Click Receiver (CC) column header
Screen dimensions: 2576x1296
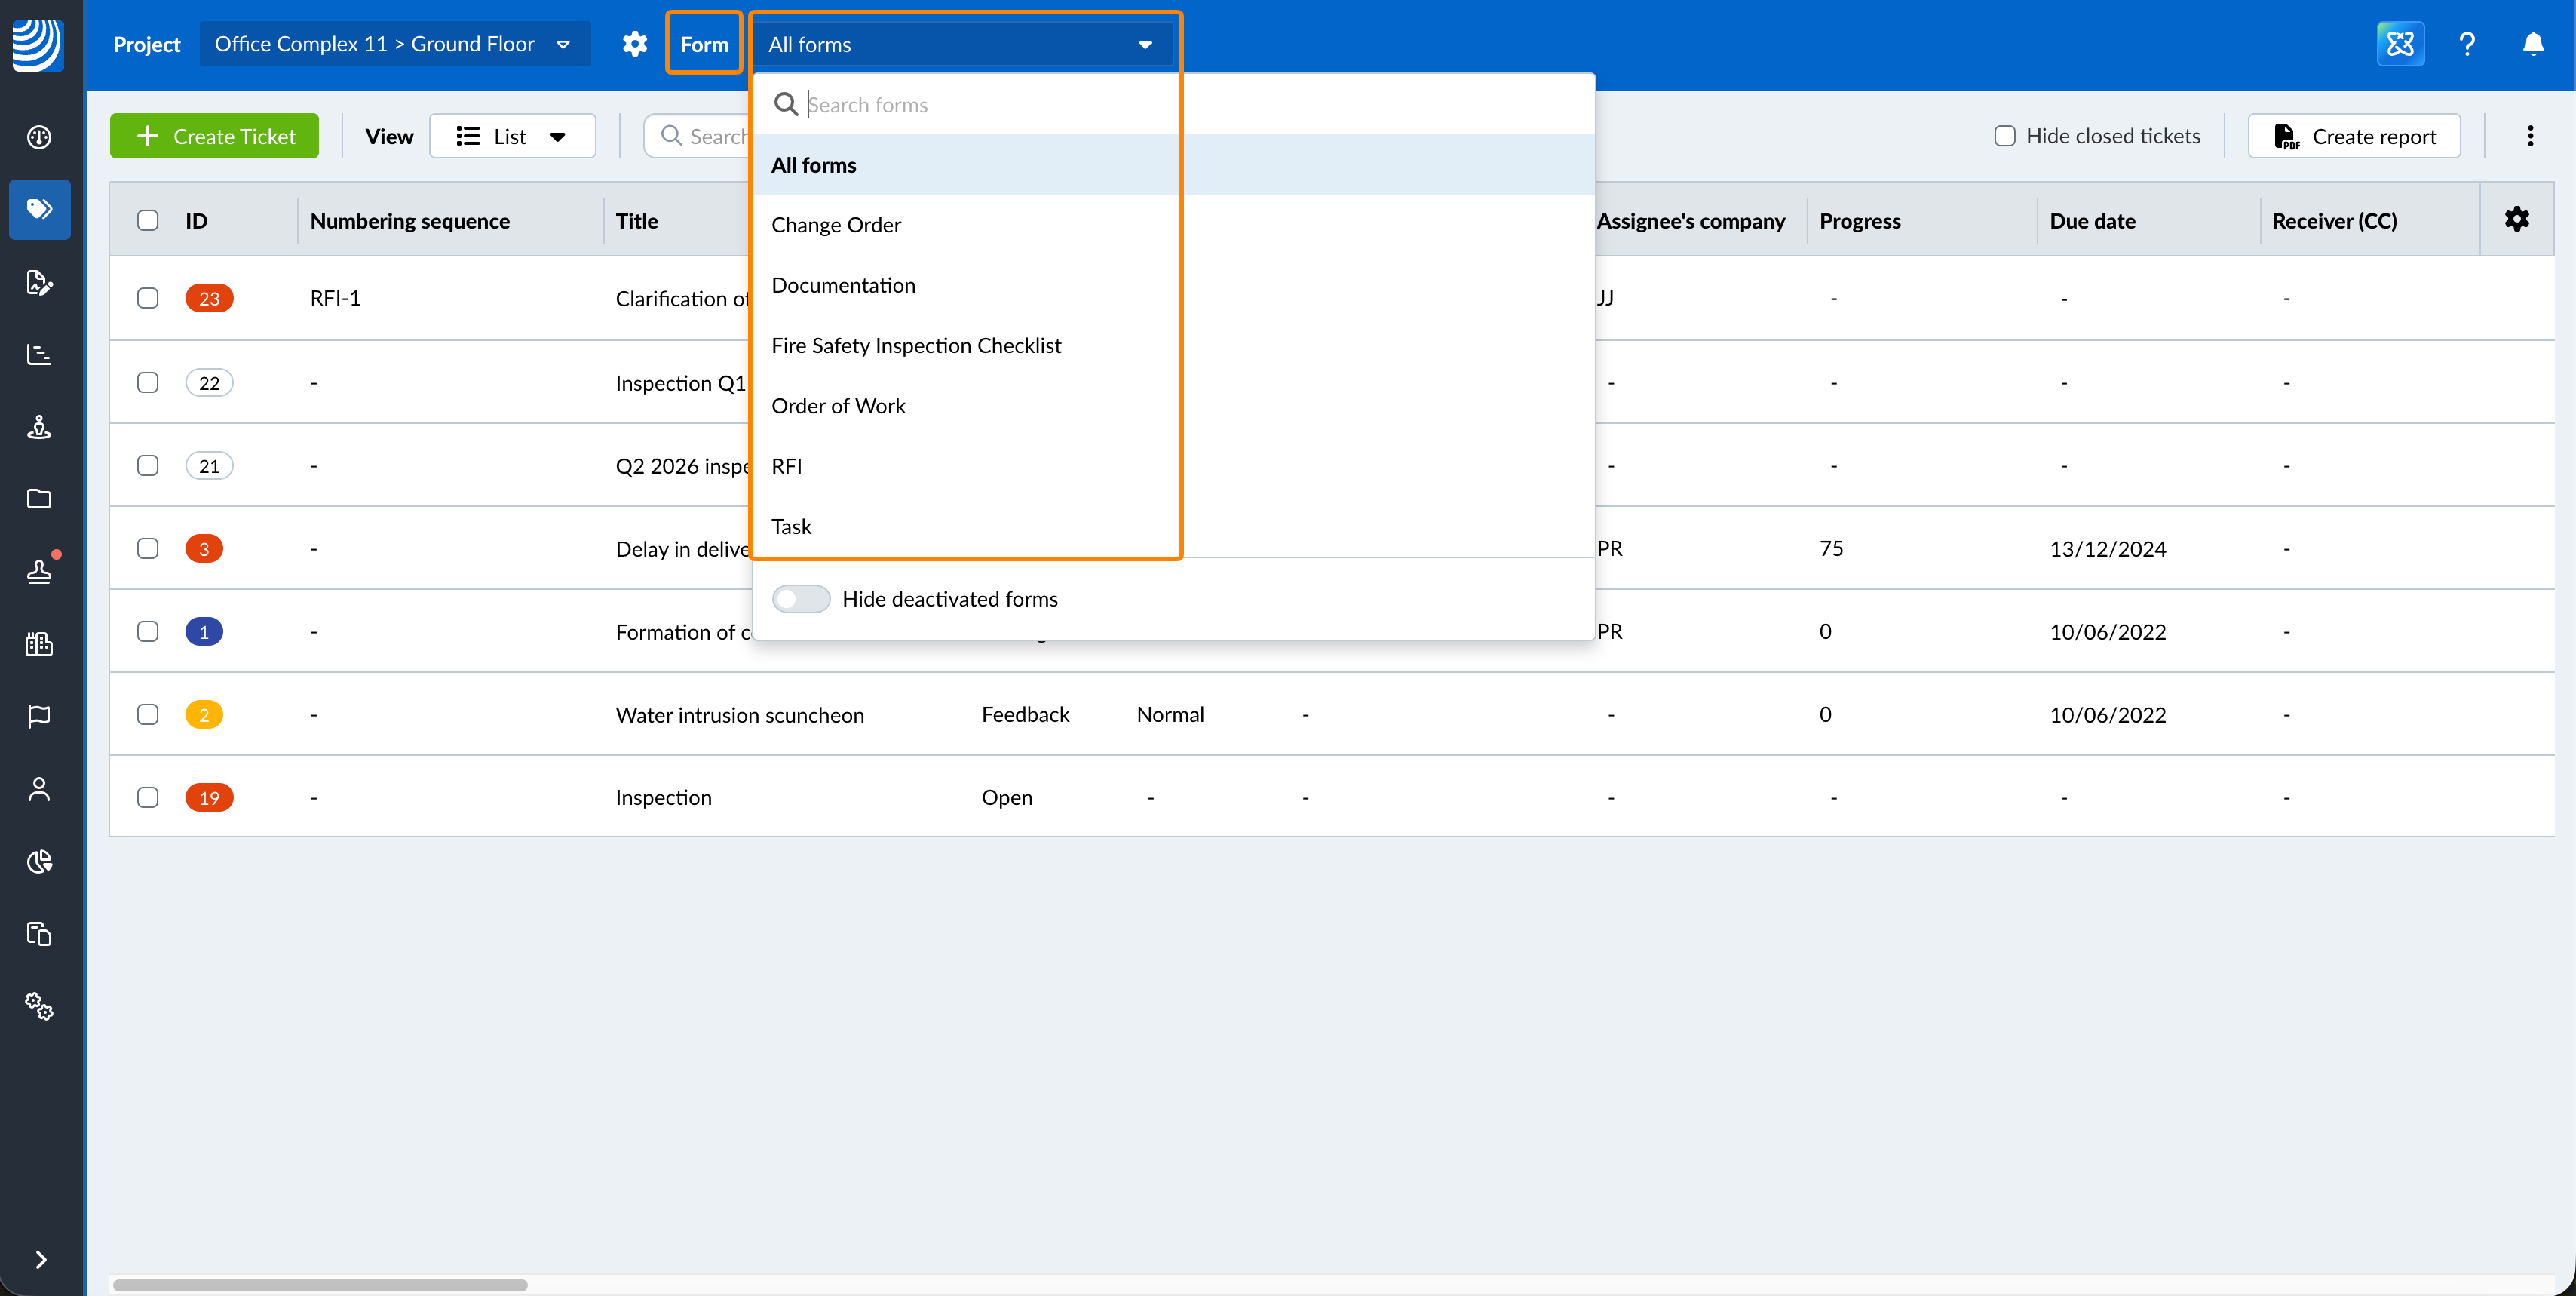coord(2334,220)
